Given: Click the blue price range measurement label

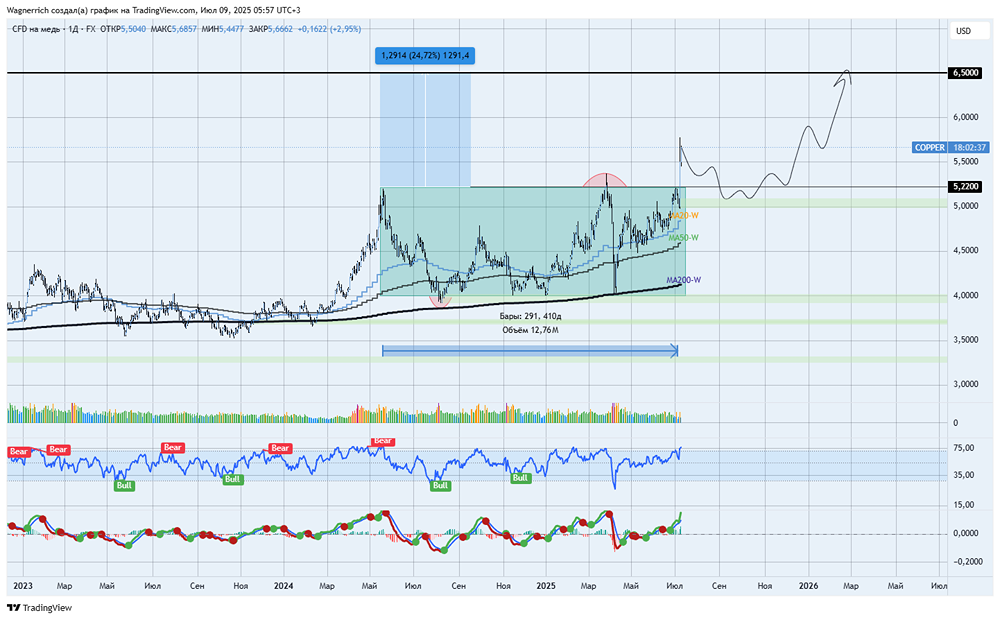Looking at the screenshot, I should [x=425, y=56].
